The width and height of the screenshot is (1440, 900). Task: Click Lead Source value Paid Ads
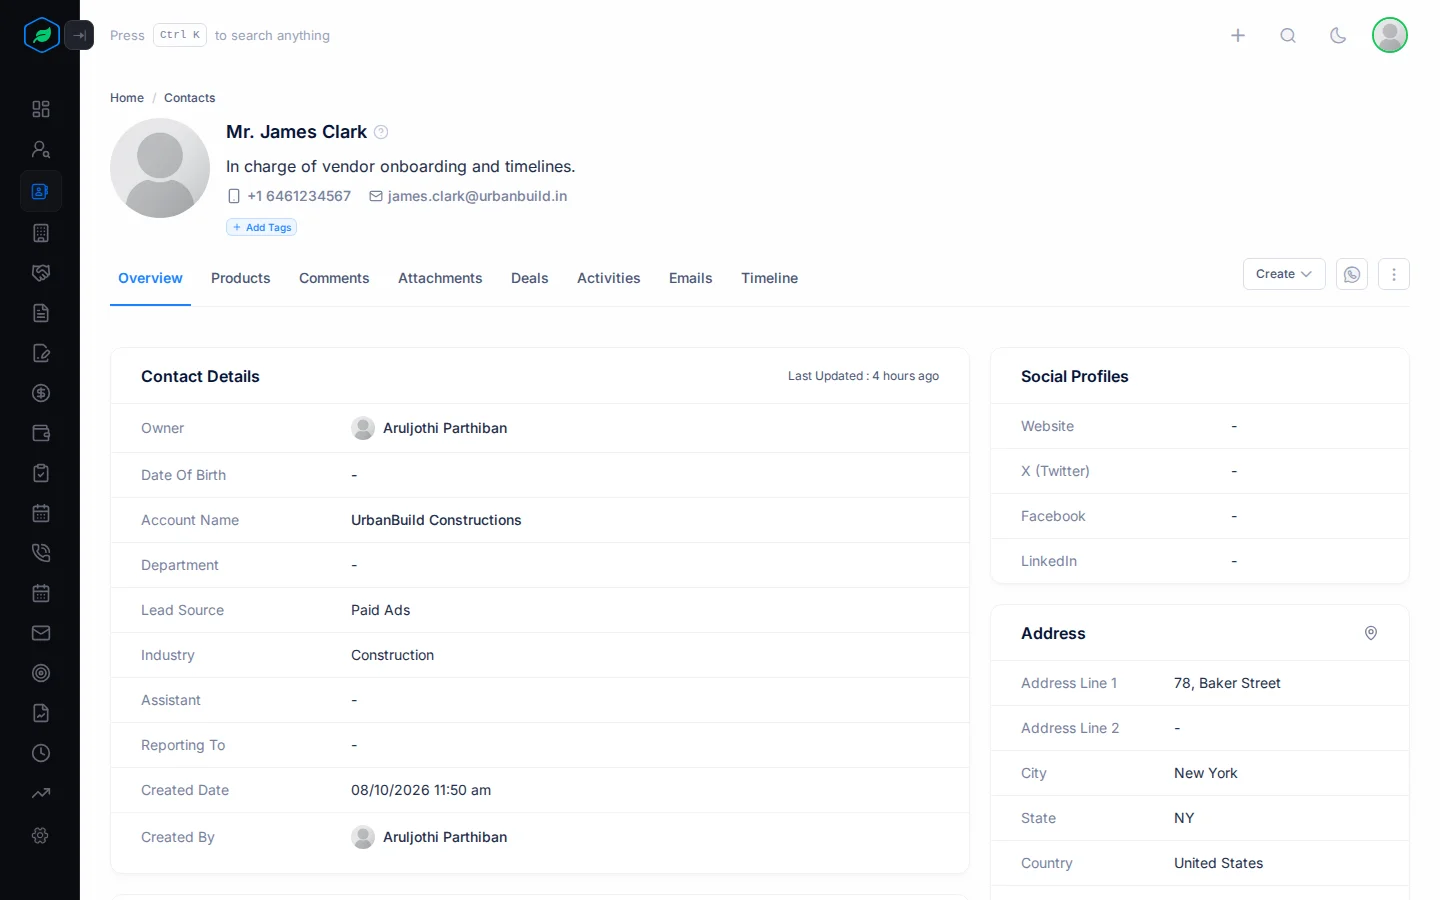point(380,610)
